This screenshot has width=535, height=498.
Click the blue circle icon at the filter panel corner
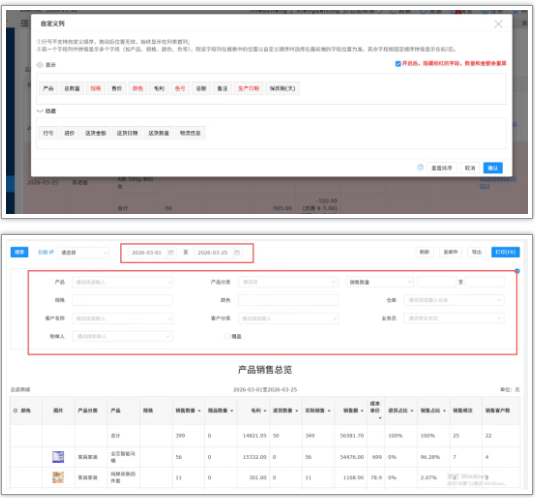tap(517, 271)
